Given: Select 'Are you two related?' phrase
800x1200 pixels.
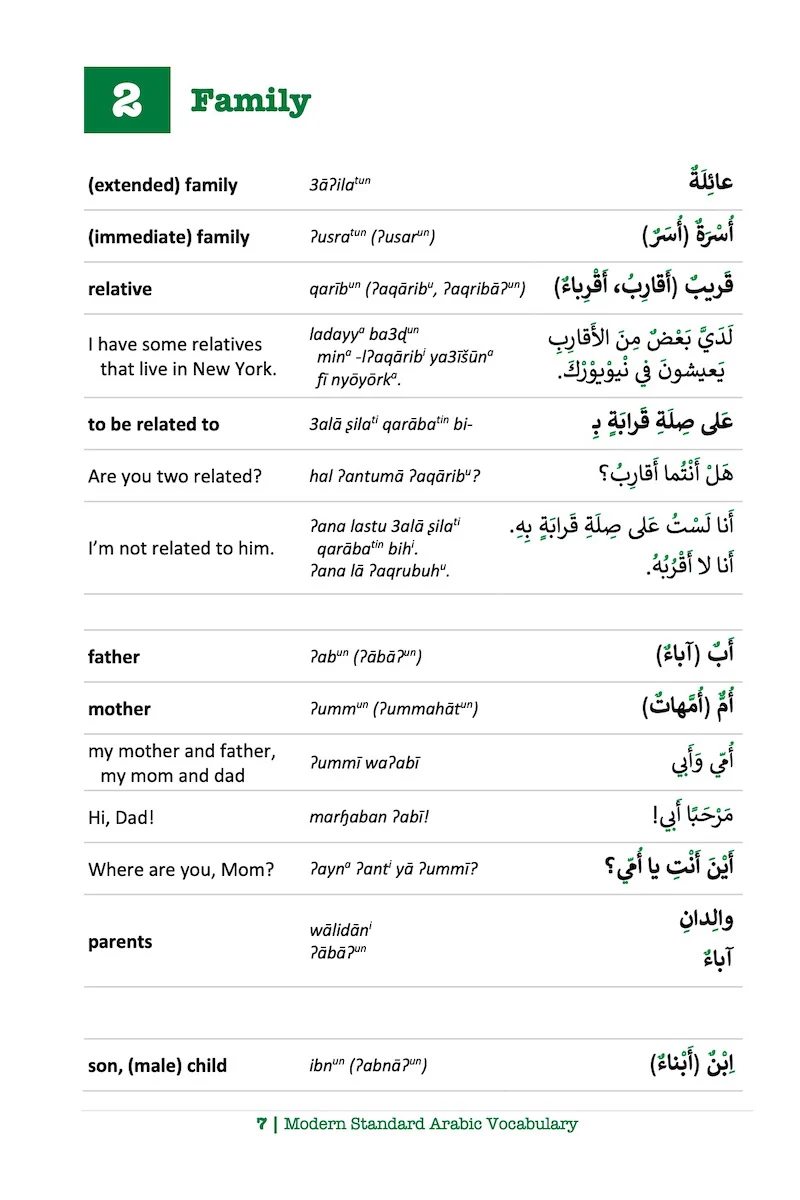Looking at the screenshot, I should pos(175,476).
